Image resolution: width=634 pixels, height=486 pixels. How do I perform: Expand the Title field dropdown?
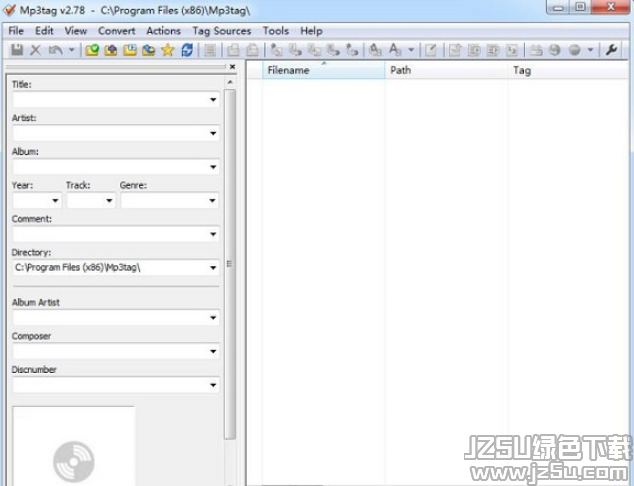[x=213, y=99]
